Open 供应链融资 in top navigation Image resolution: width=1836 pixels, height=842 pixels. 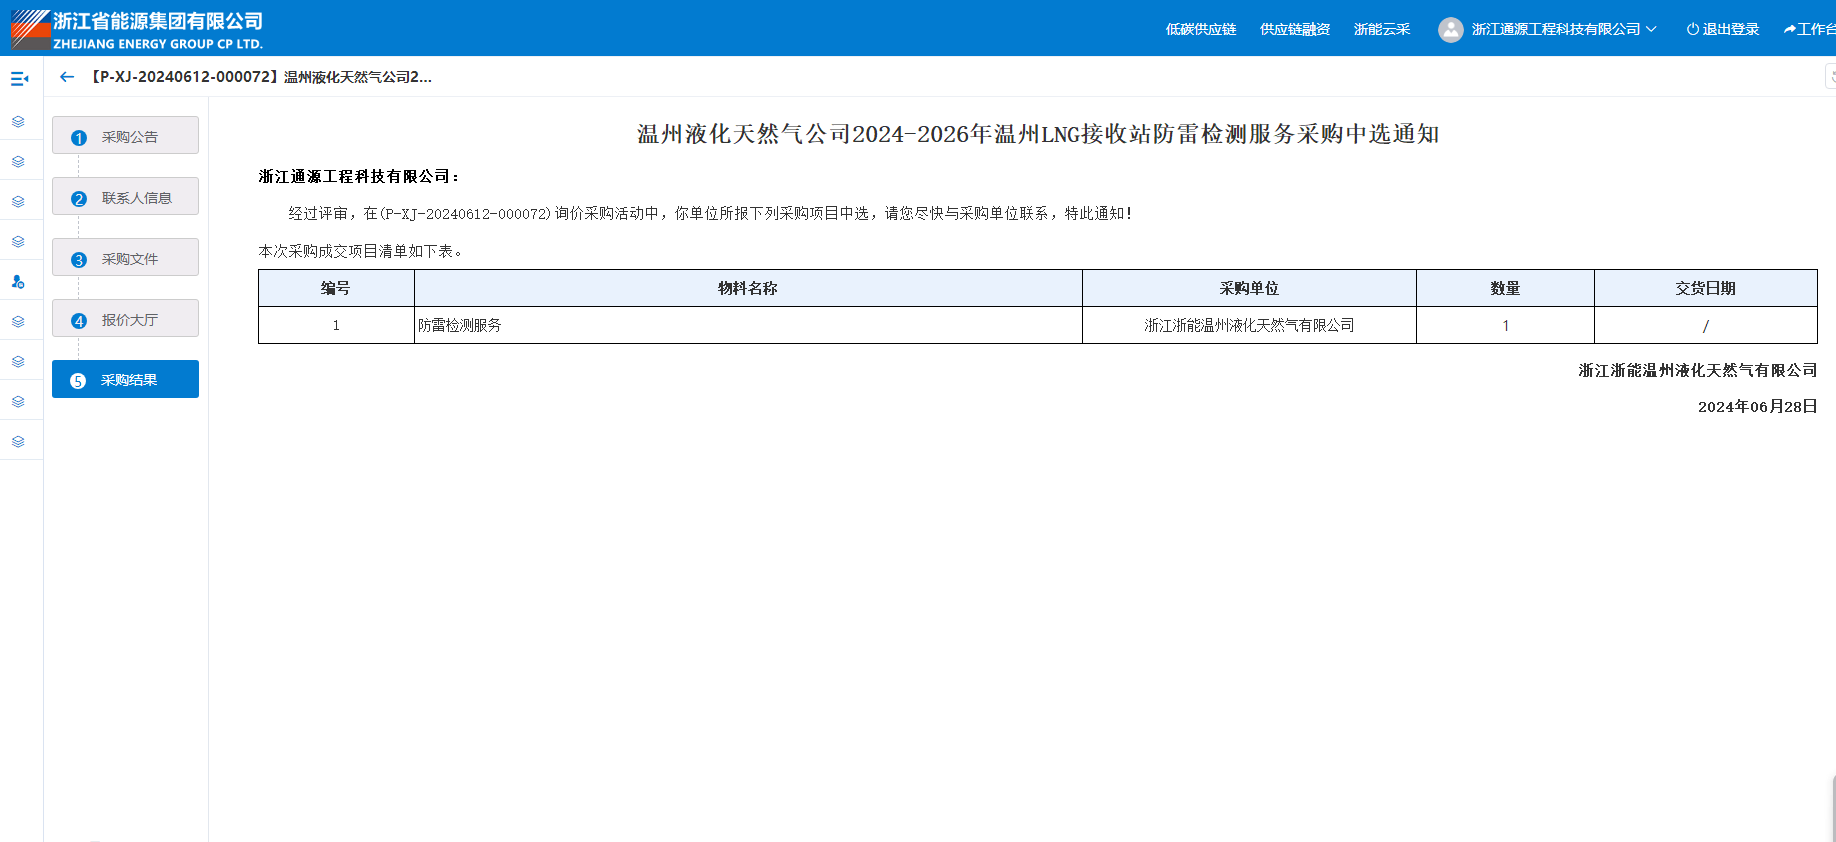[1294, 30]
